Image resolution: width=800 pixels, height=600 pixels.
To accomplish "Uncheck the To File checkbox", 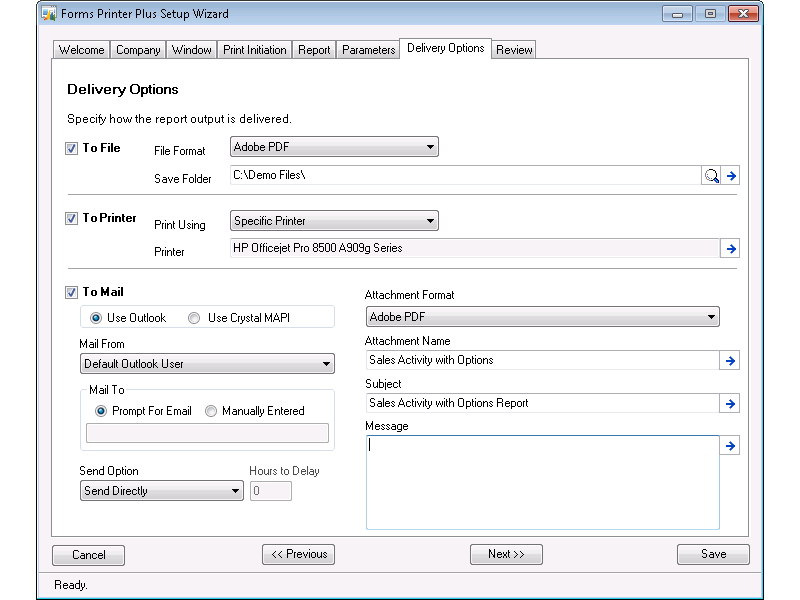I will click(71, 148).
